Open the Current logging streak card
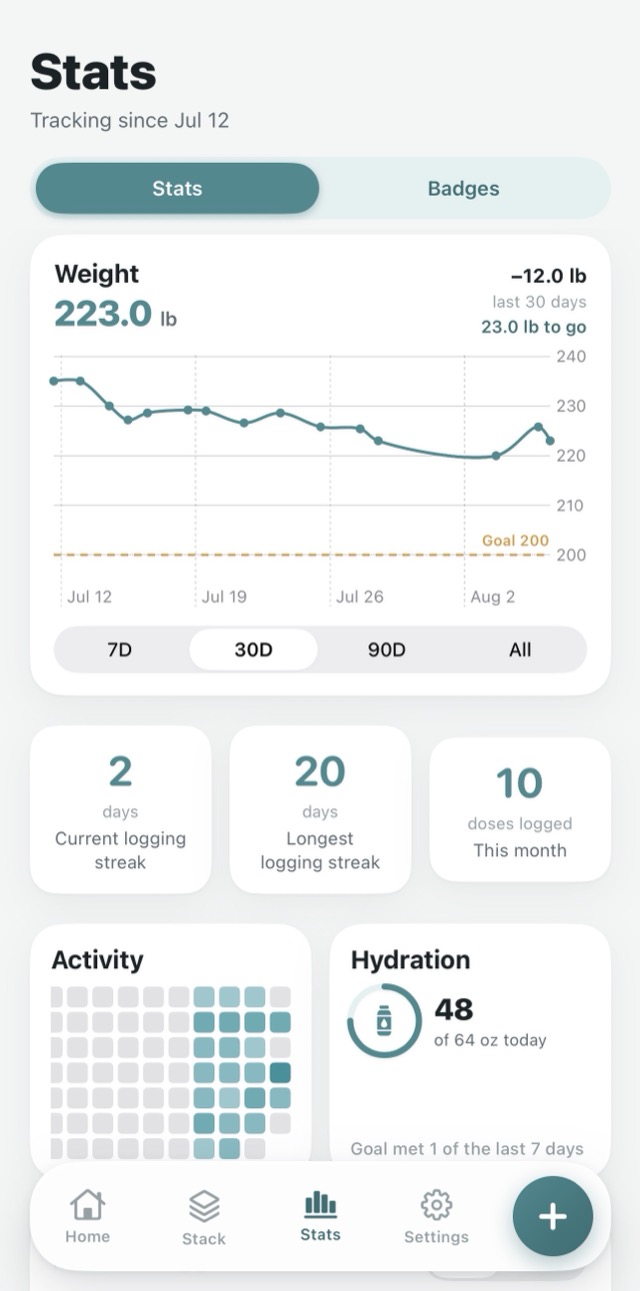Screen dimensions: 640x1291 tap(120, 809)
